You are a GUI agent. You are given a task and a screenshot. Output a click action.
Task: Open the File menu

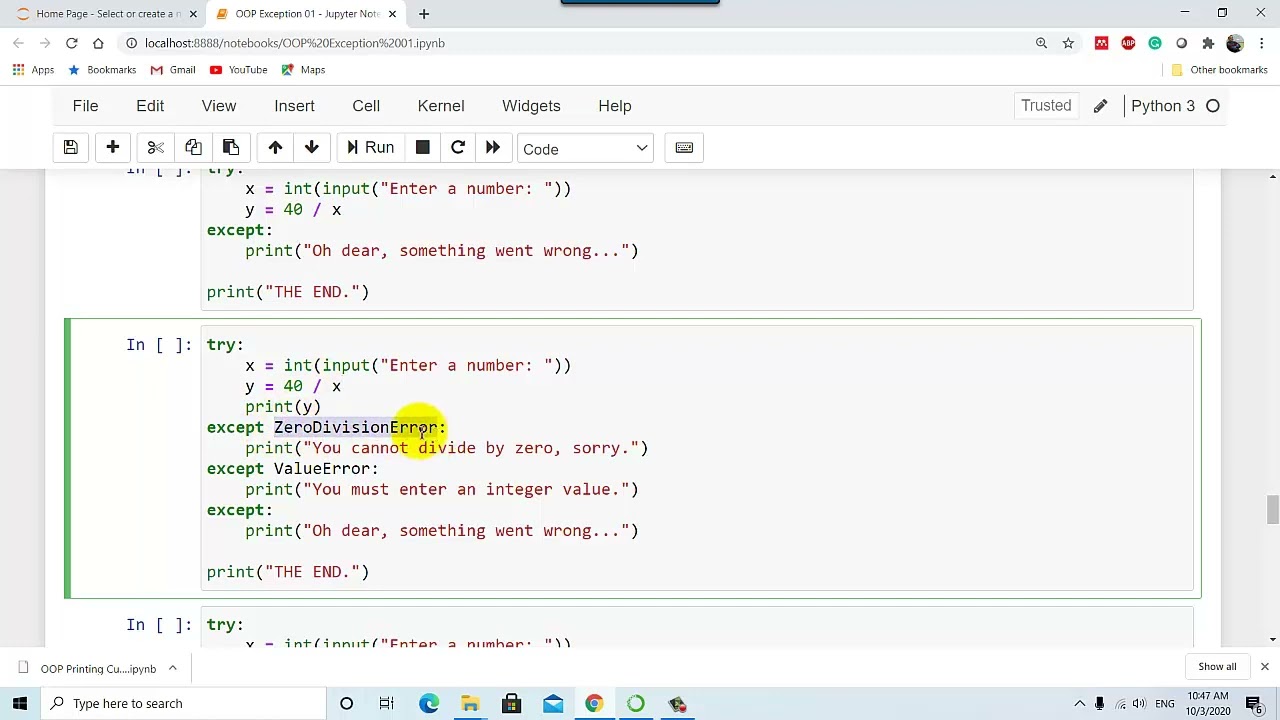pos(85,106)
